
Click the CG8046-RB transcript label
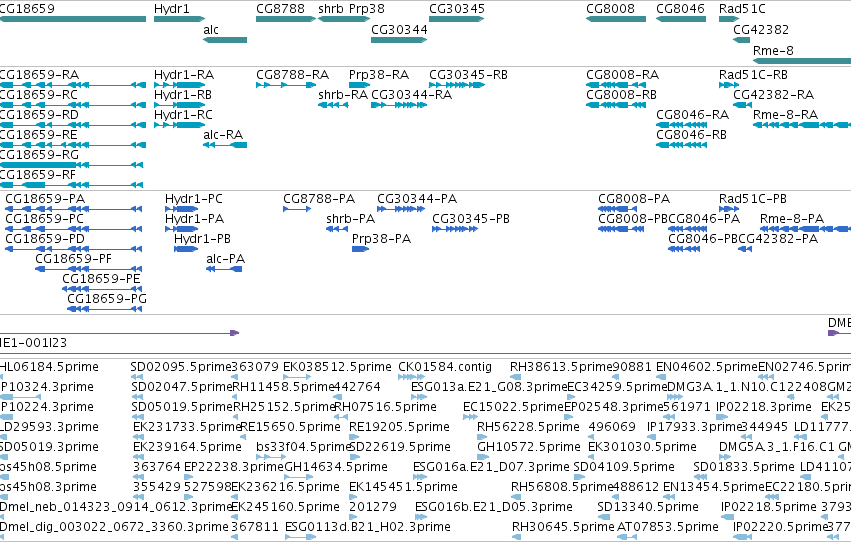coord(691,135)
